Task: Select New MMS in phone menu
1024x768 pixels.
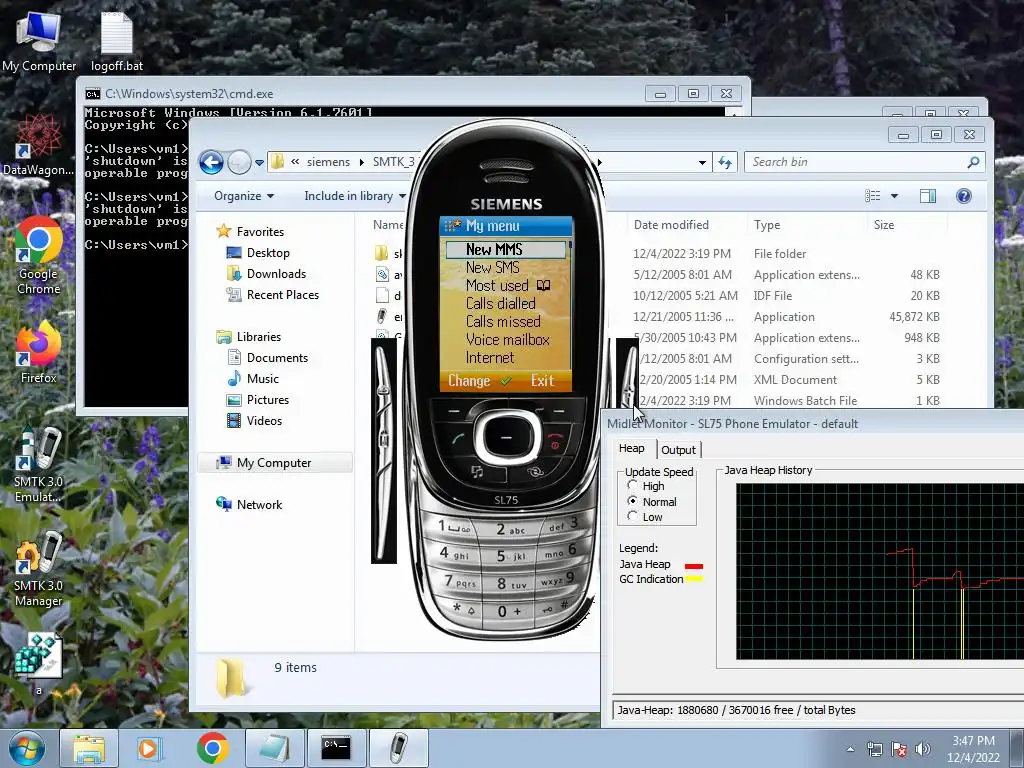Action: pyautogui.click(x=505, y=249)
